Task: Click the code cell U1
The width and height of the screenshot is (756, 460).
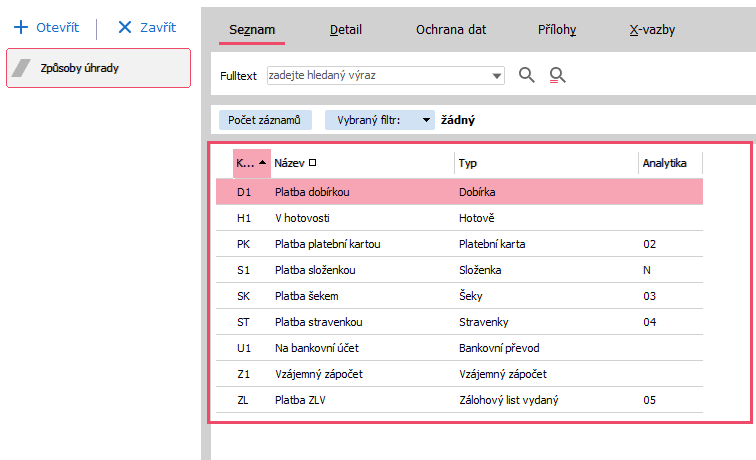Action: click(x=244, y=348)
